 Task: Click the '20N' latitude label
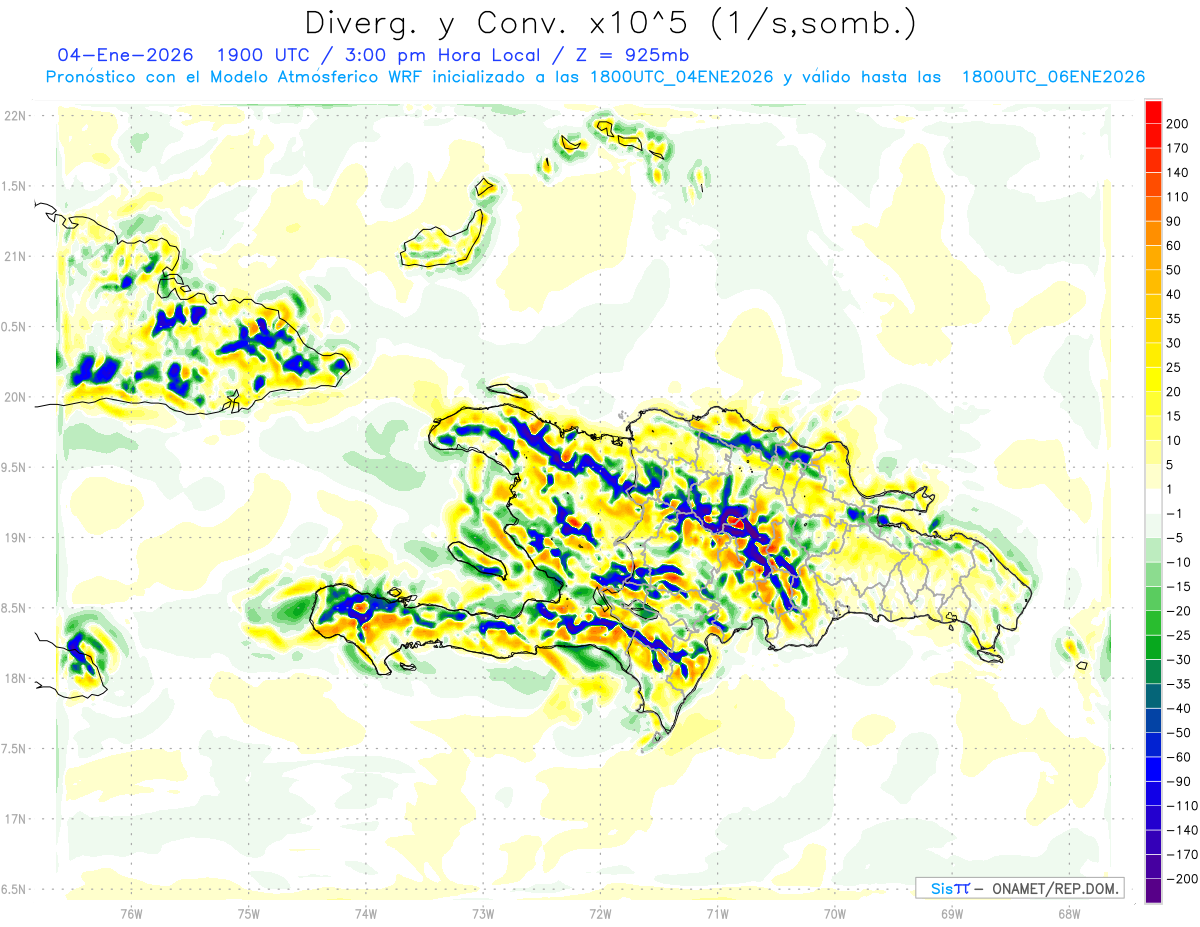(14, 397)
